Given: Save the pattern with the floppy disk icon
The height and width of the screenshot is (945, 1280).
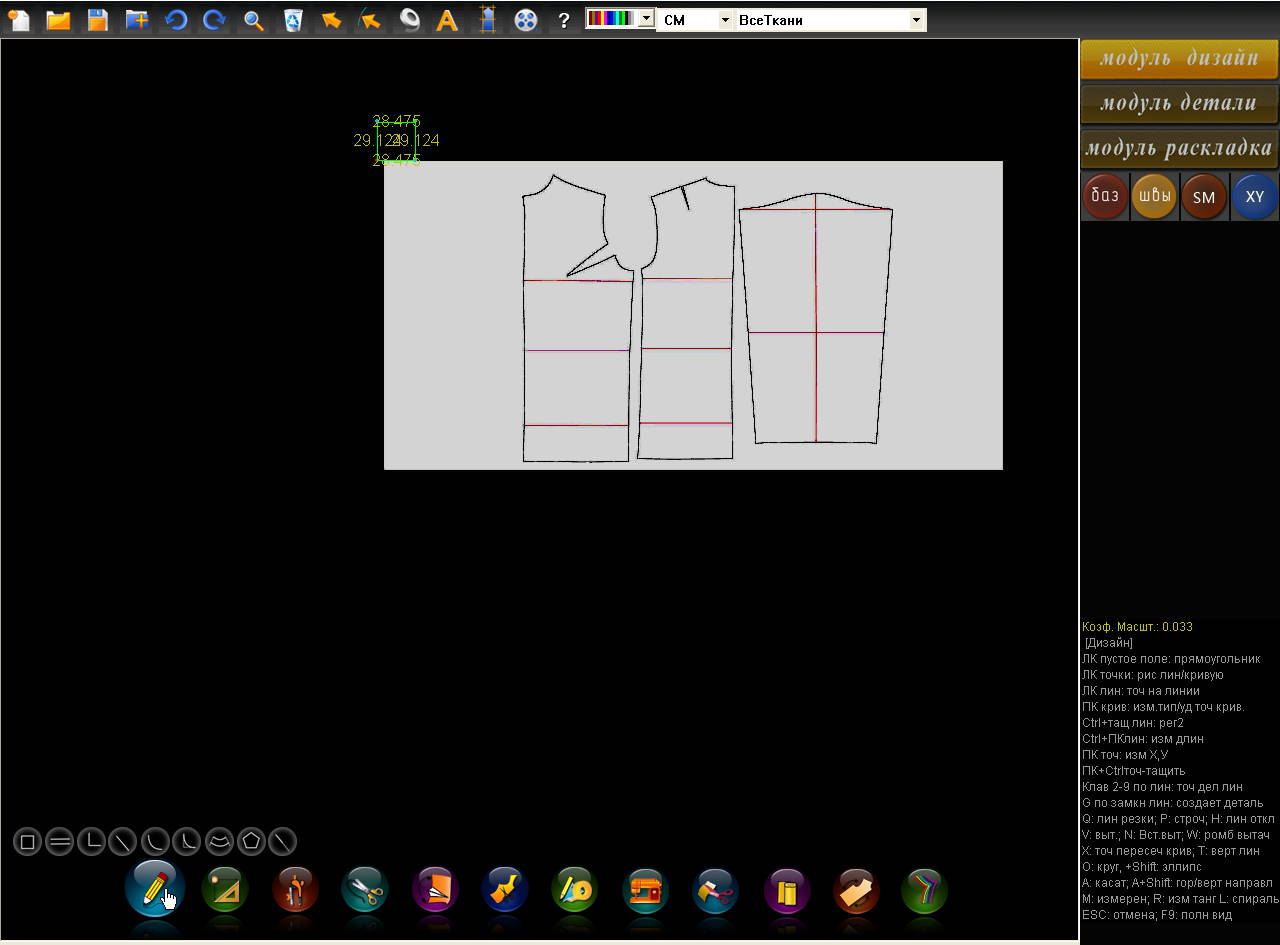Looking at the screenshot, I should (97, 20).
